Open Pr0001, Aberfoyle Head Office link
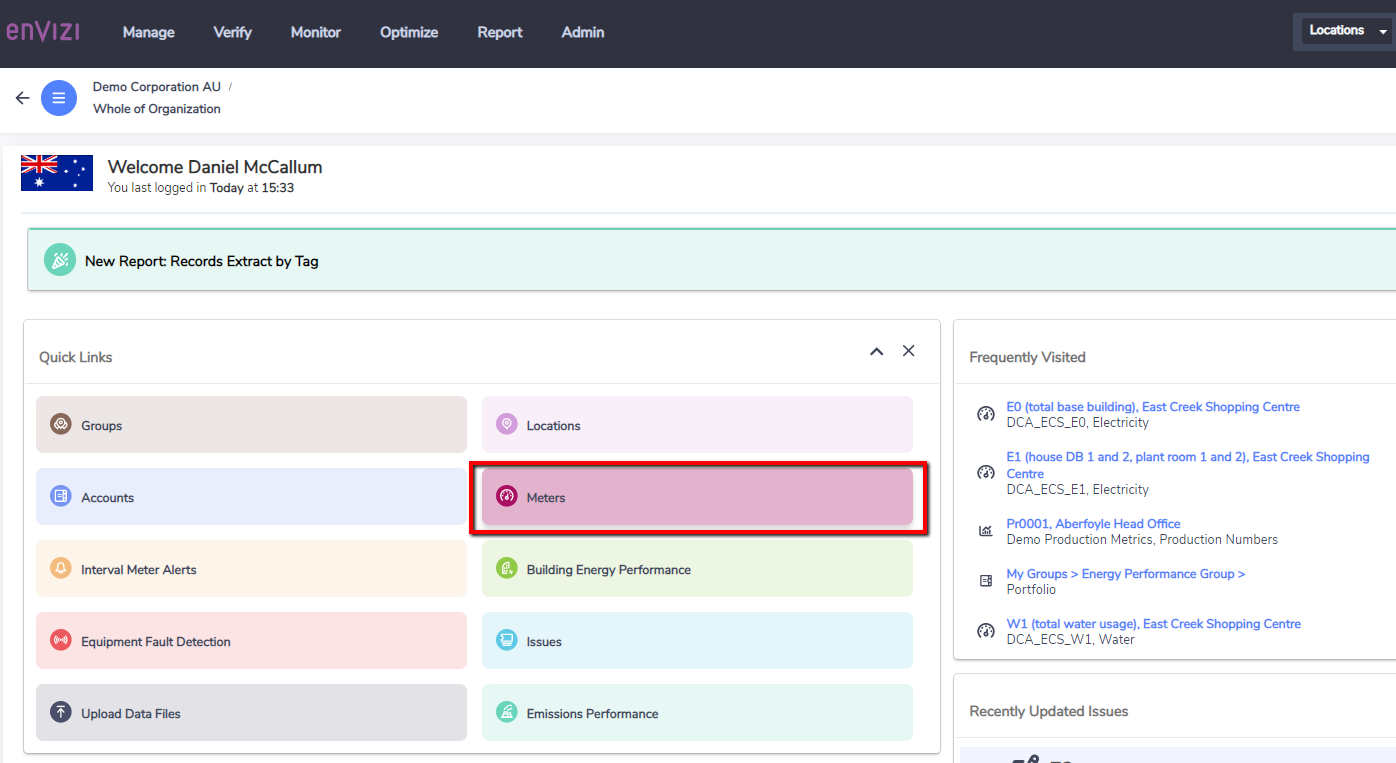This screenshot has height=763, width=1396. (x=1093, y=524)
